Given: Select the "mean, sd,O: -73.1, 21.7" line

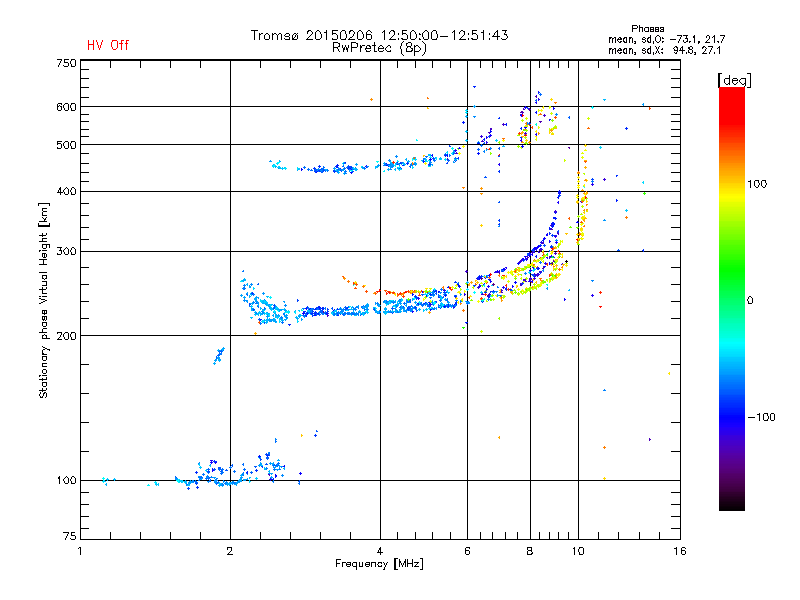Looking at the screenshot, I should click(x=666, y=39).
